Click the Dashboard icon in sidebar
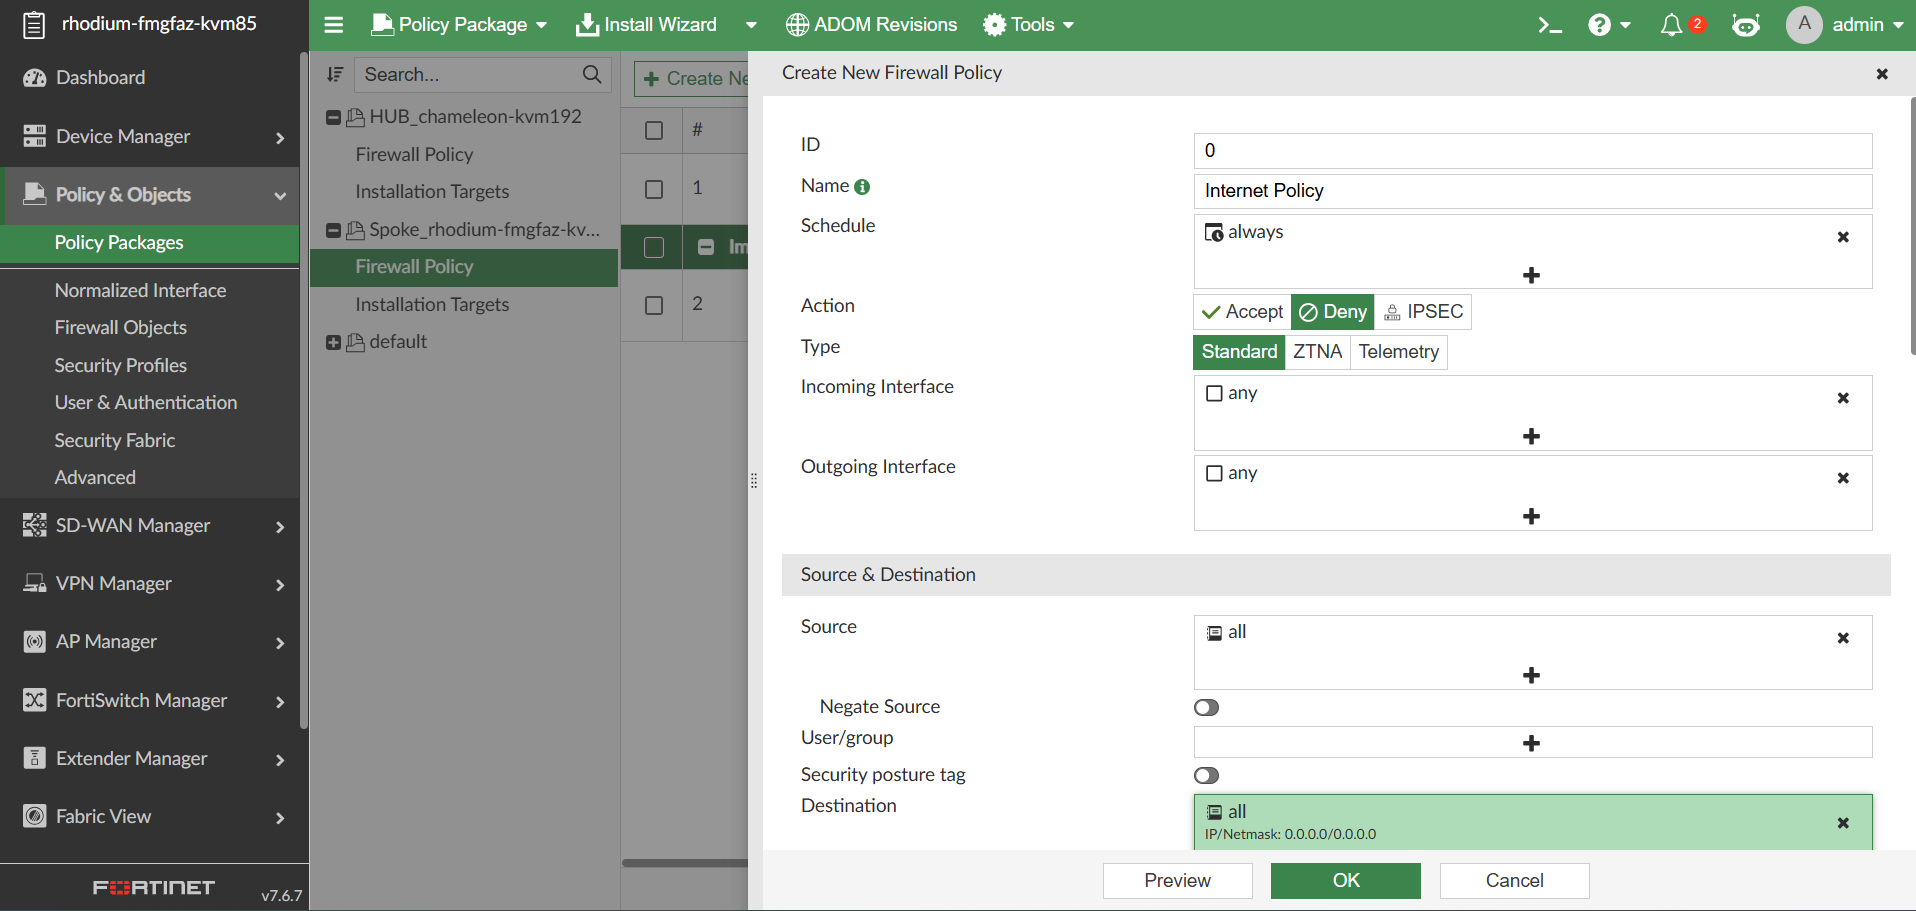The width and height of the screenshot is (1916, 911). coord(34,78)
